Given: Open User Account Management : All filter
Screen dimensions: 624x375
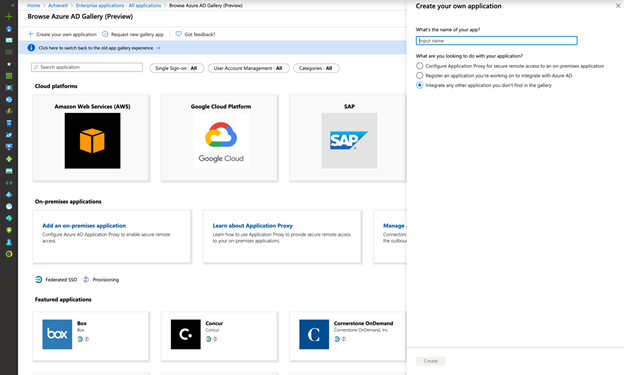Looking at the screenshot, I should click(249, 68).
